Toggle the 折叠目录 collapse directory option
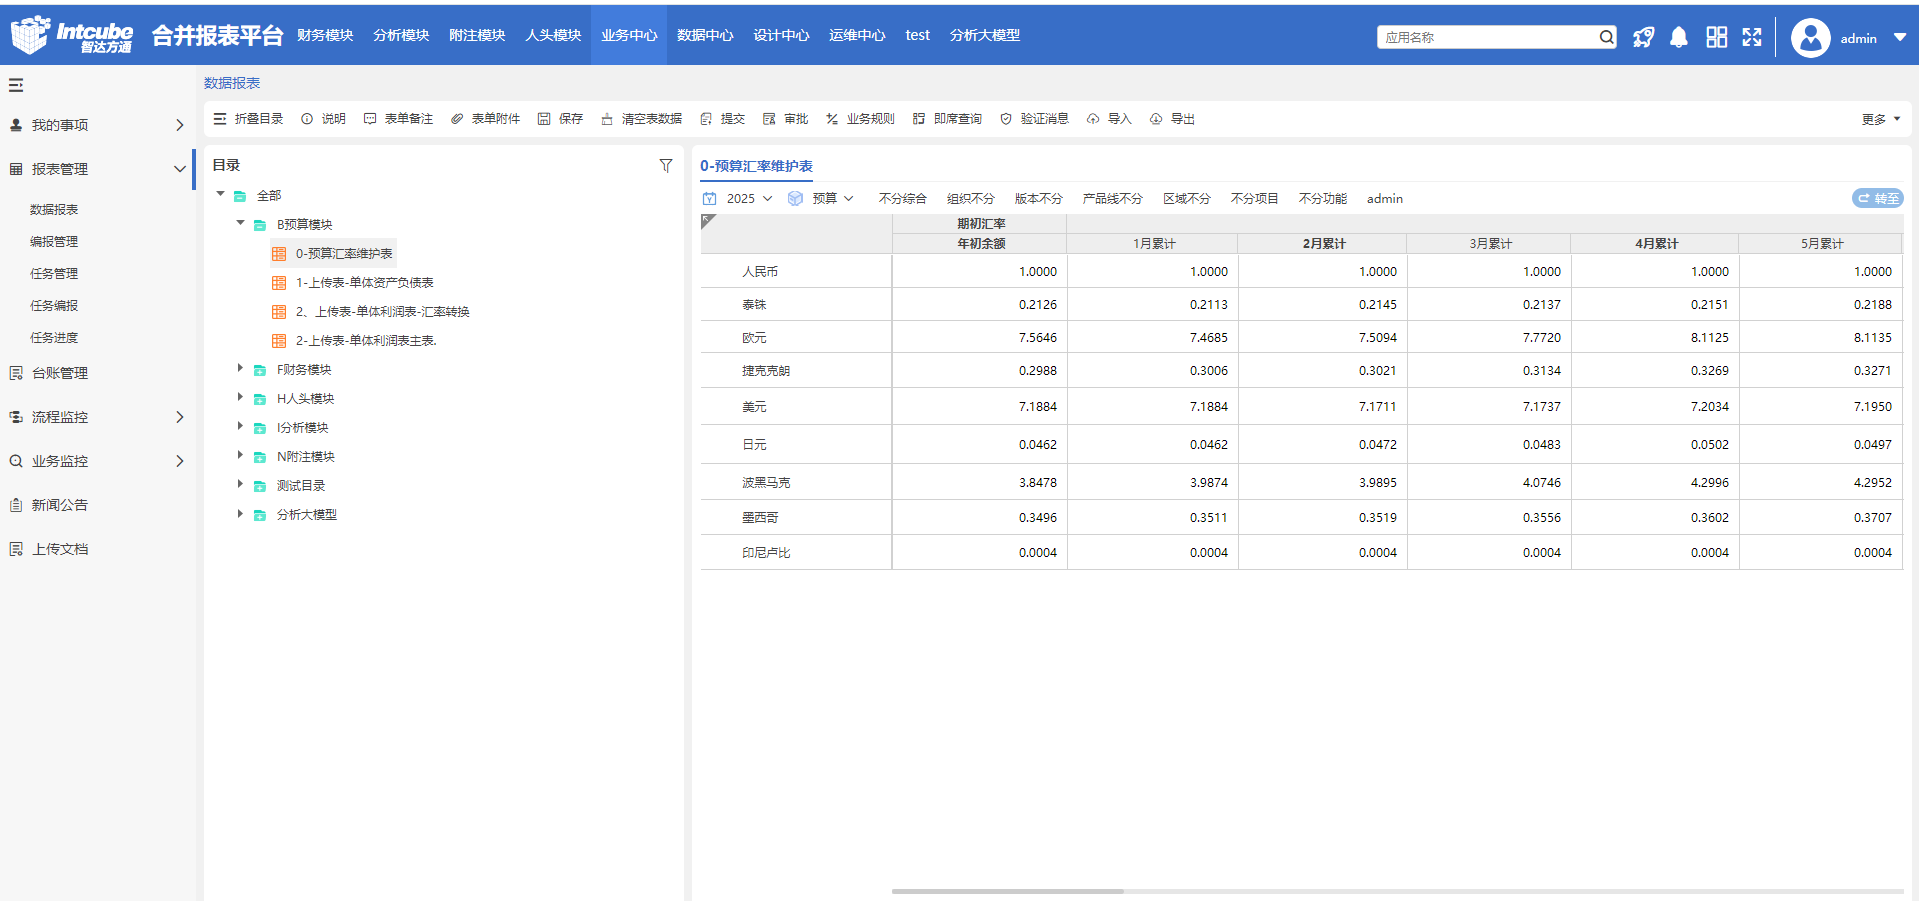1919x901 pixels. click(x=248, y=118)
